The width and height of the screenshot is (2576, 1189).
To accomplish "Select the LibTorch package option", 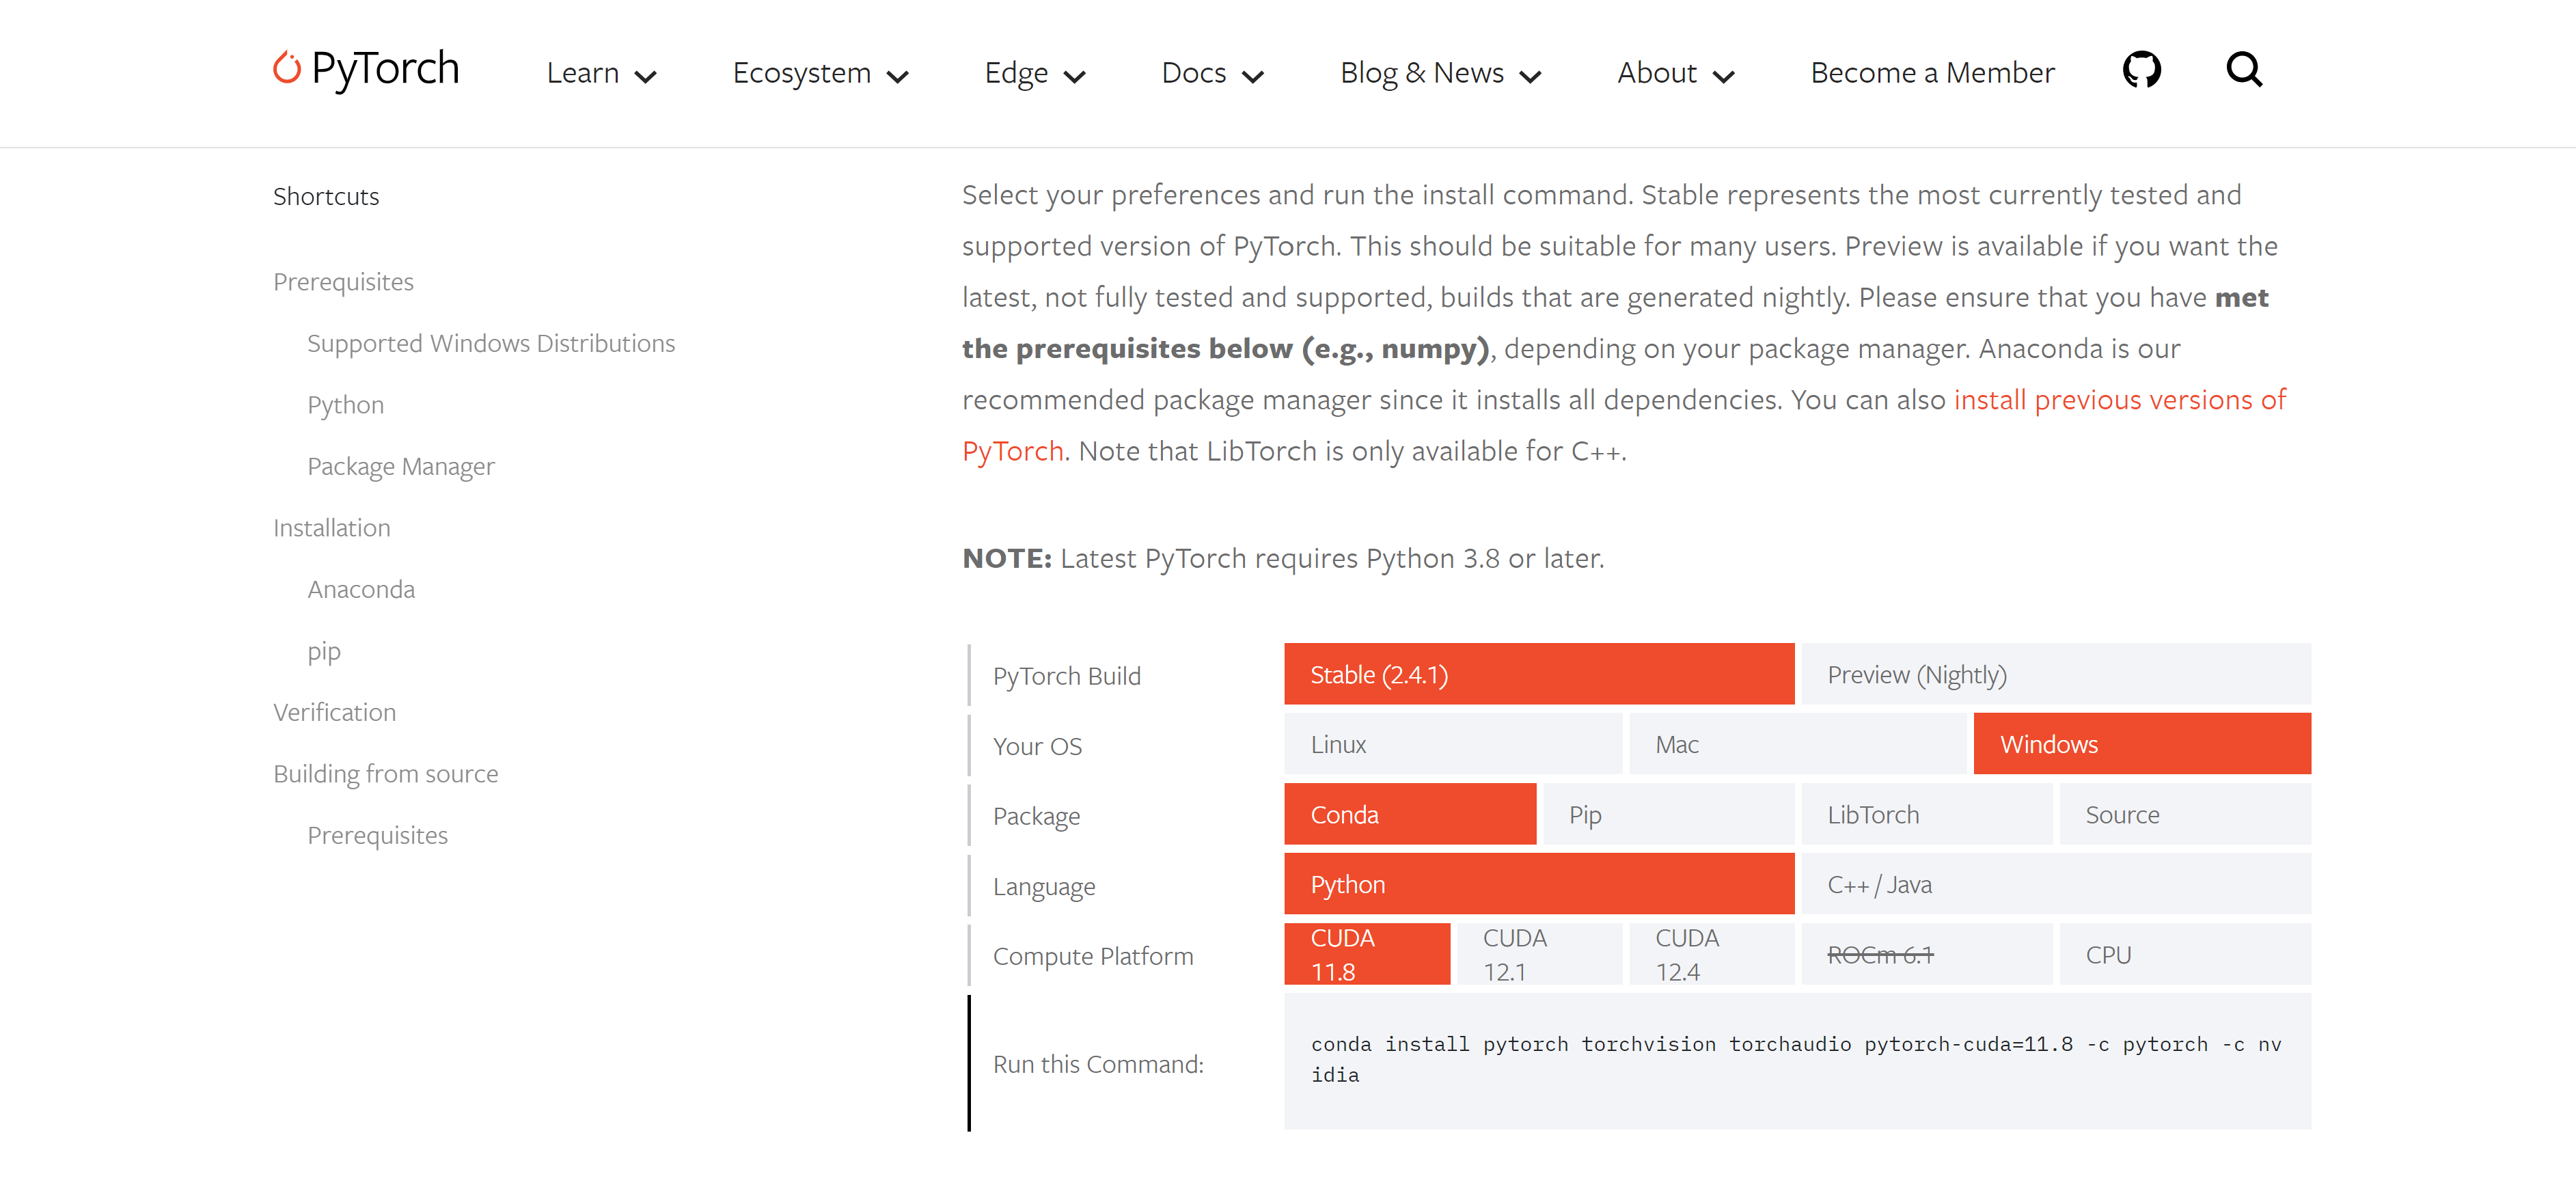I will point(1927,814).
